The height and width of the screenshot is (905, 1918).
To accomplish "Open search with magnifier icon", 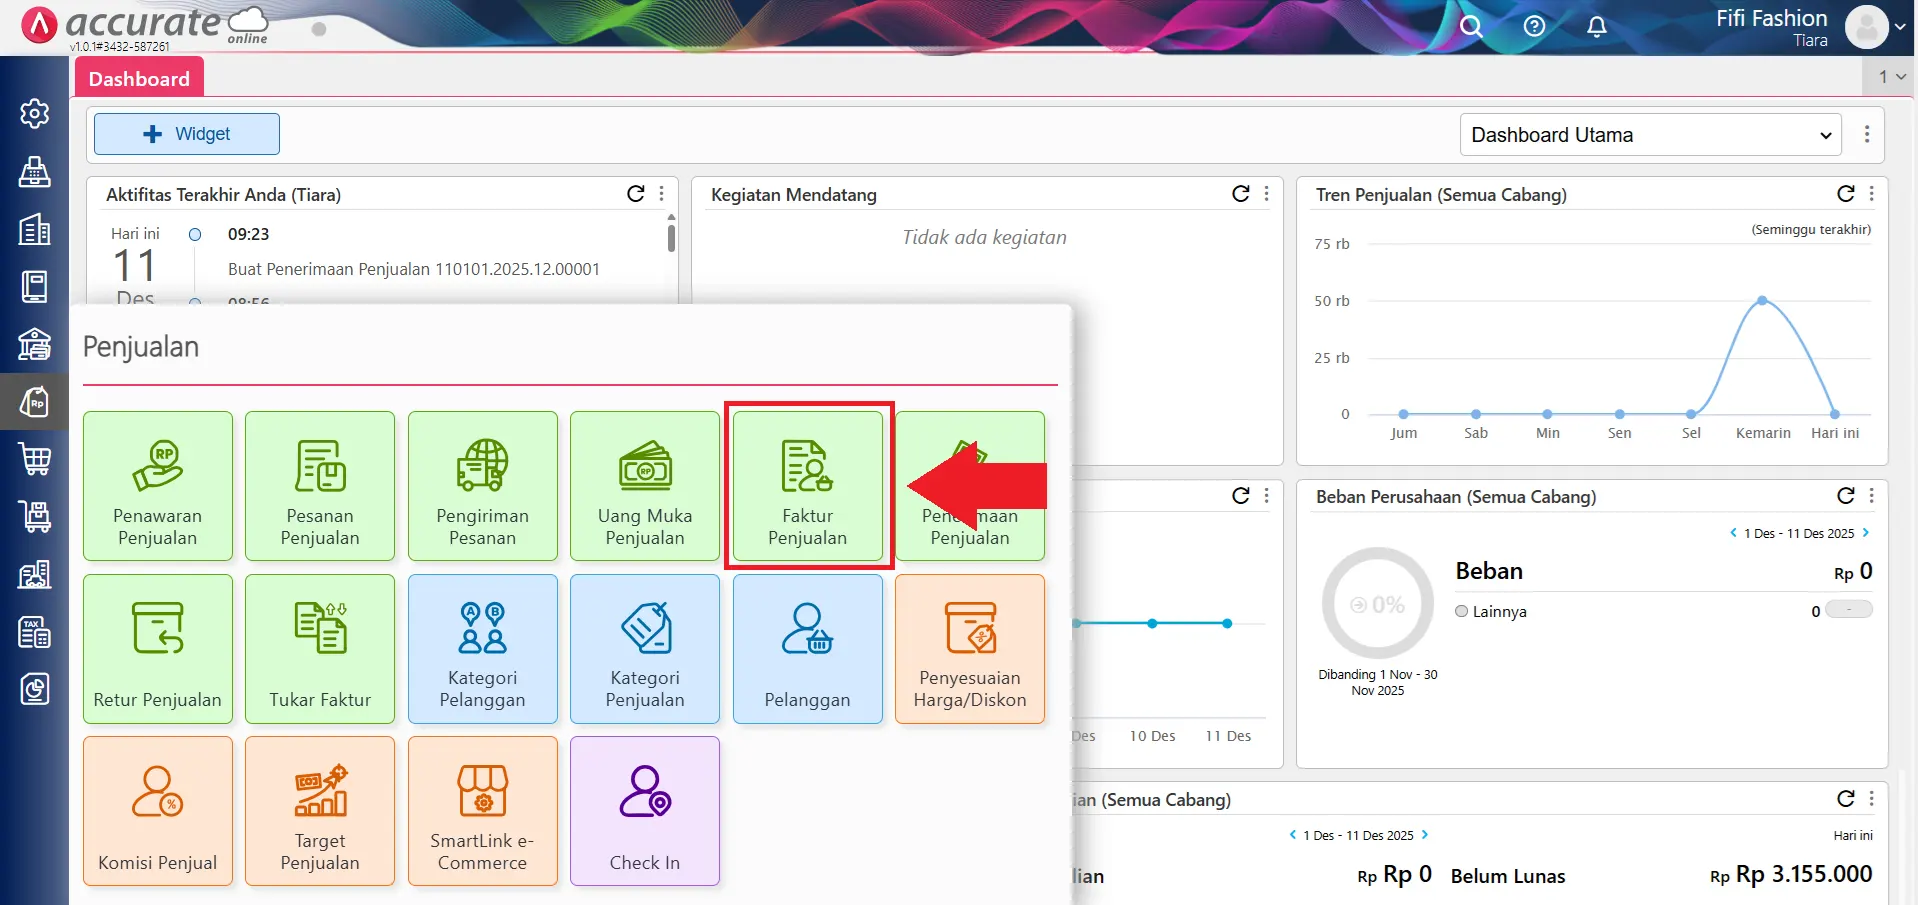I will [1470, 27].
